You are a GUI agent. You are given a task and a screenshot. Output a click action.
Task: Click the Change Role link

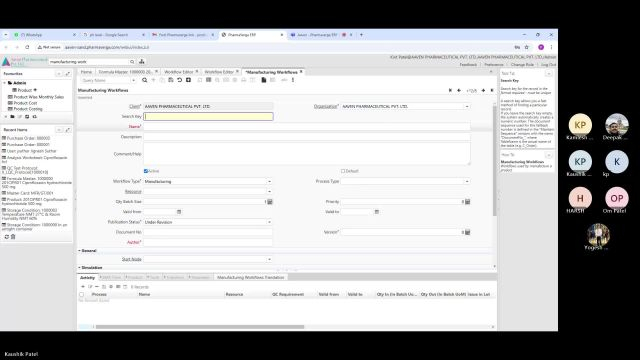(x=522, y=64)
